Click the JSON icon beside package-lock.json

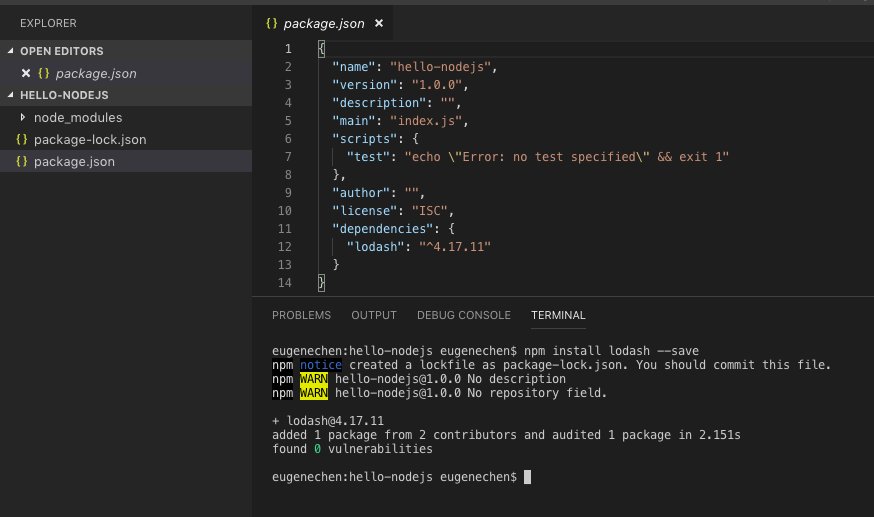click(x=22, y=140)
